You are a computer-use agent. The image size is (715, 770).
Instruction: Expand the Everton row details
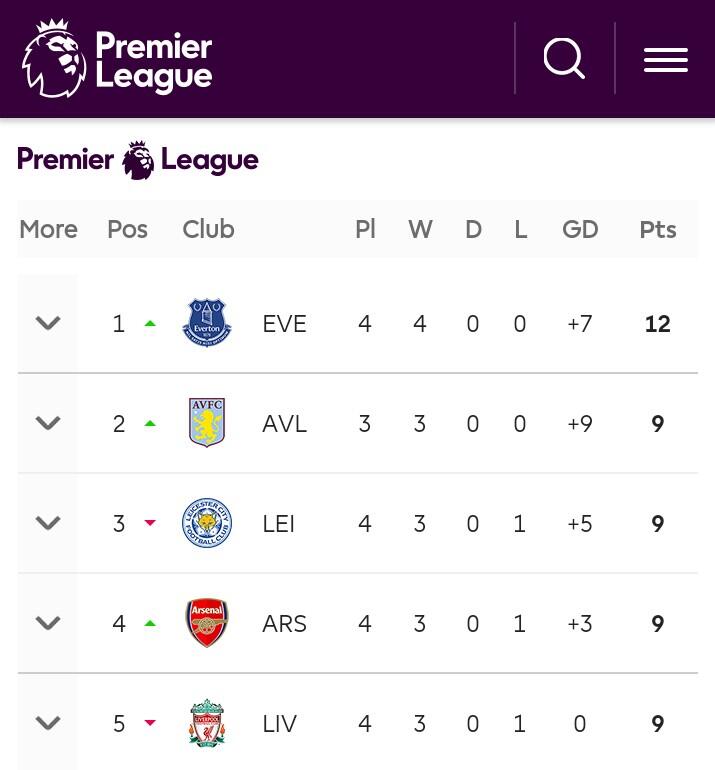pos(48,323)
